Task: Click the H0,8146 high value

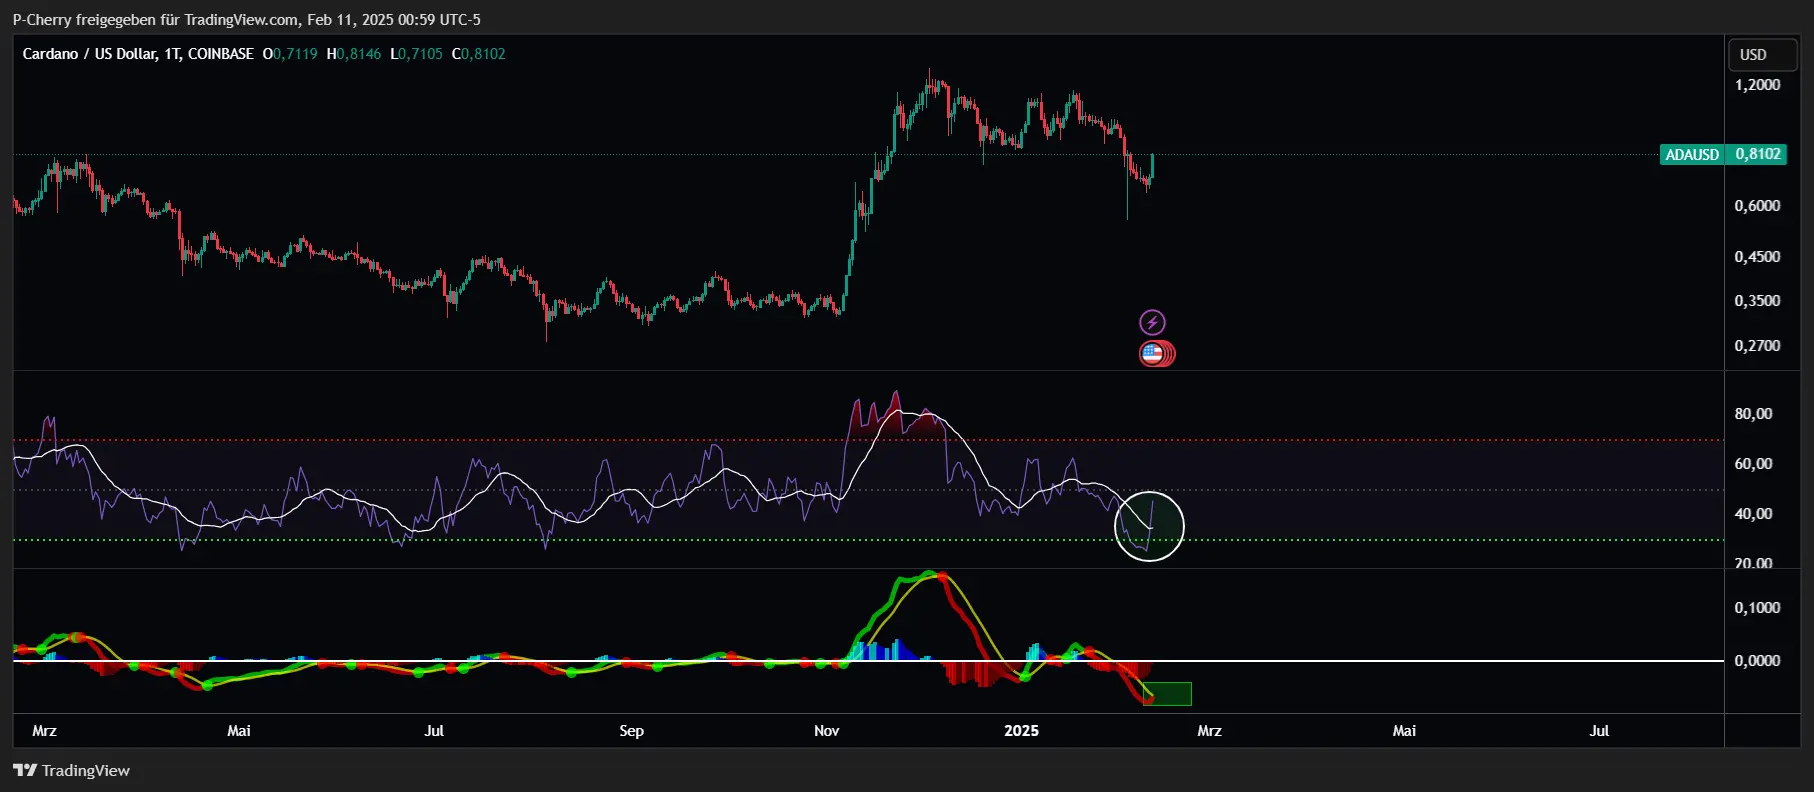Action: point(354,54)
